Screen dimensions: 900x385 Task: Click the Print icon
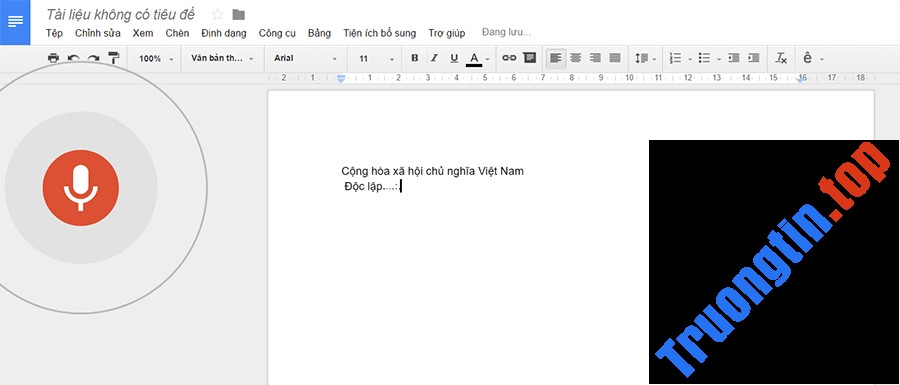click(53, 58)
